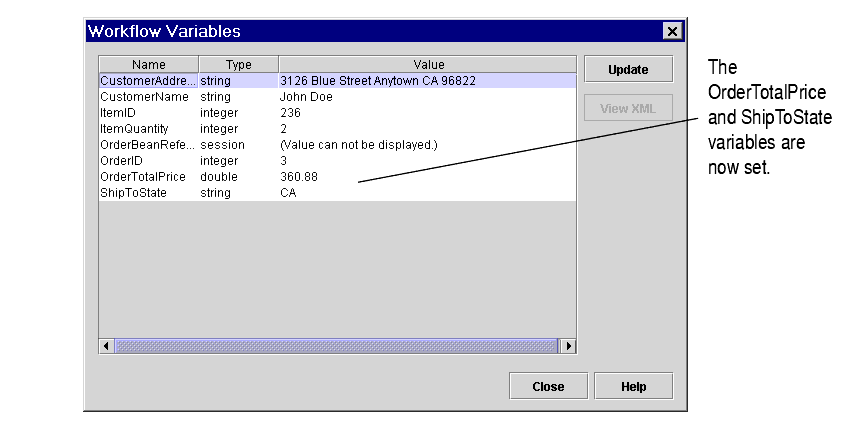The width and height of the screenshot is (860, 432).
Task: Click the value John Doe
Action: [x=306, y=97]
